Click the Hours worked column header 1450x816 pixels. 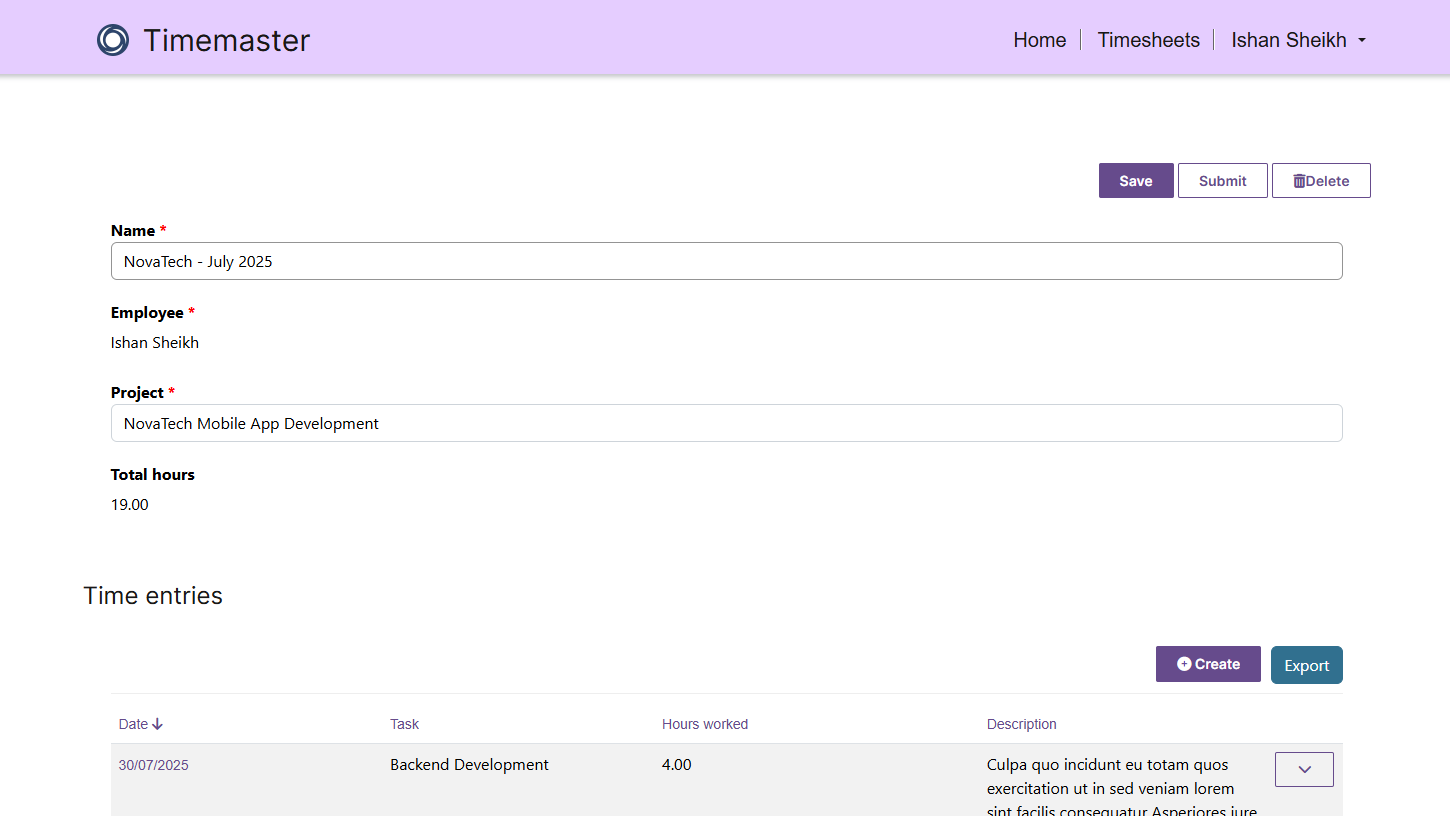pyautogui.click(x=705, y=723)
